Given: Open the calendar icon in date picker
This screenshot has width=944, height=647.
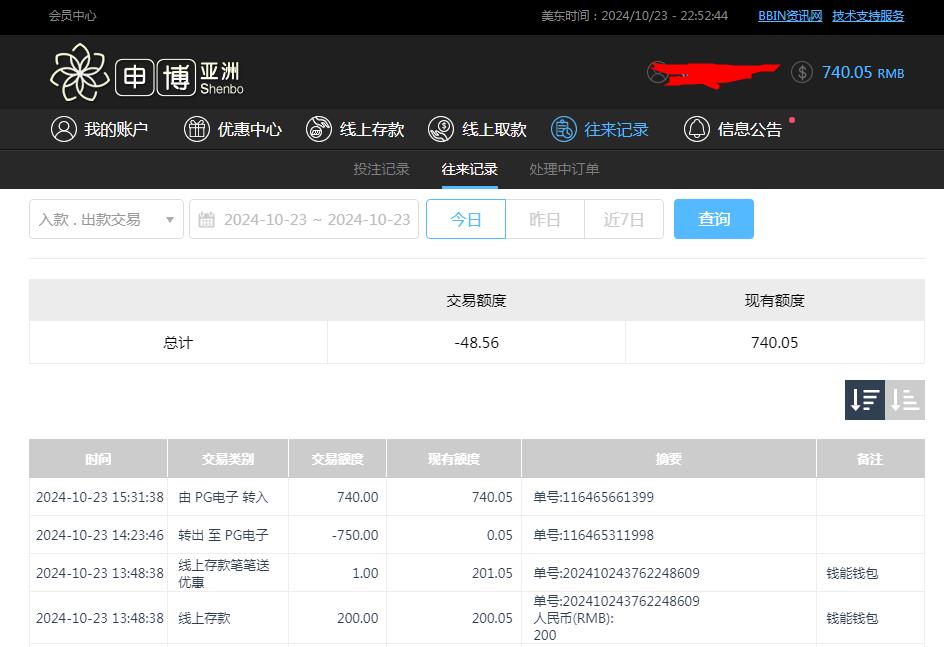Looking at the screenshot, I should (207, 218).
